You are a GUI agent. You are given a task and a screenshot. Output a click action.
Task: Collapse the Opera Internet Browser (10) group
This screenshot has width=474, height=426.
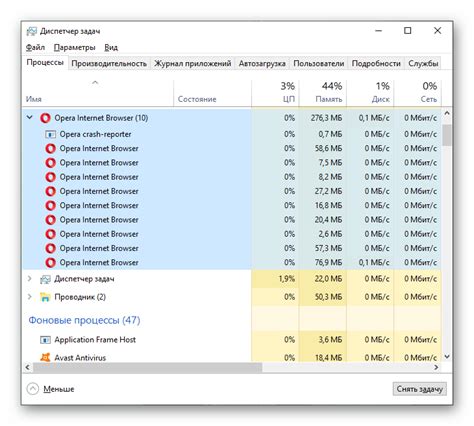[30, 117]
